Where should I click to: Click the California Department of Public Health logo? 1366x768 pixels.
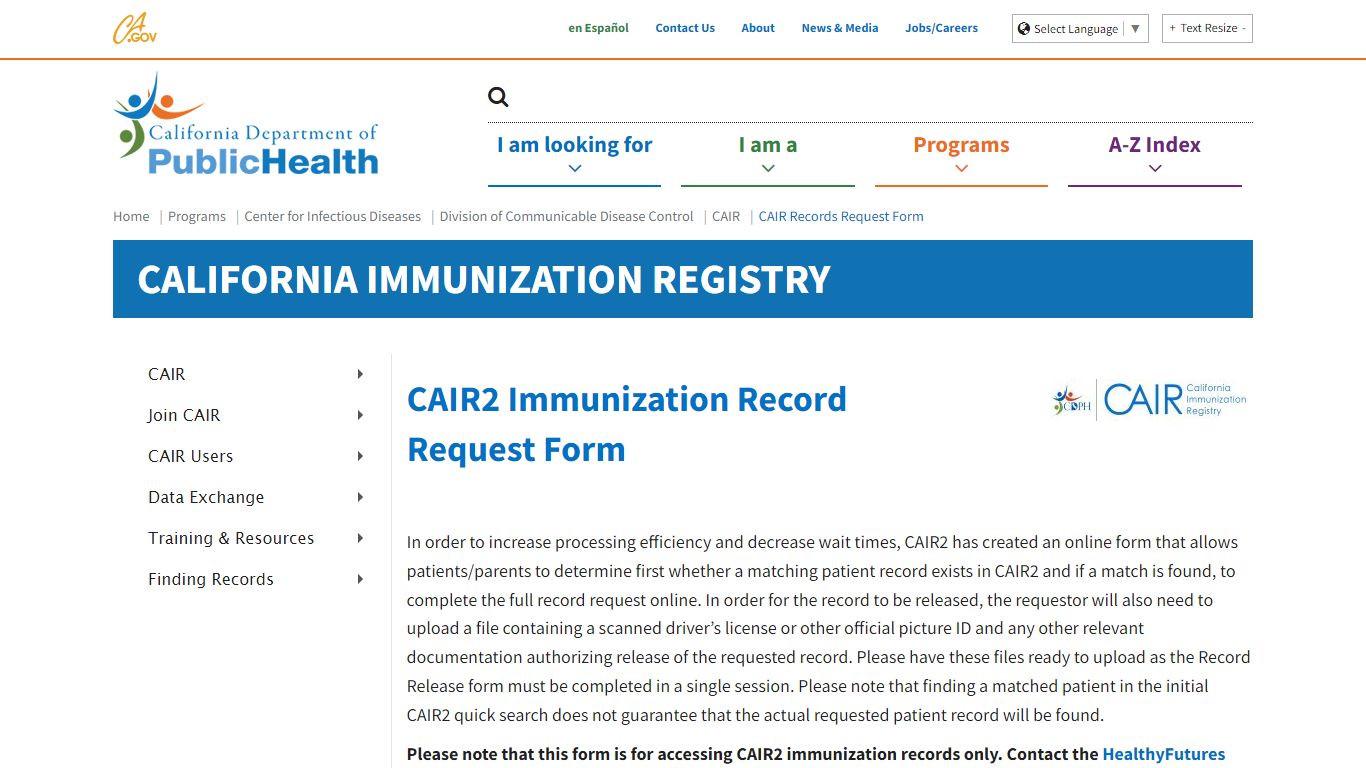[246, 124]
